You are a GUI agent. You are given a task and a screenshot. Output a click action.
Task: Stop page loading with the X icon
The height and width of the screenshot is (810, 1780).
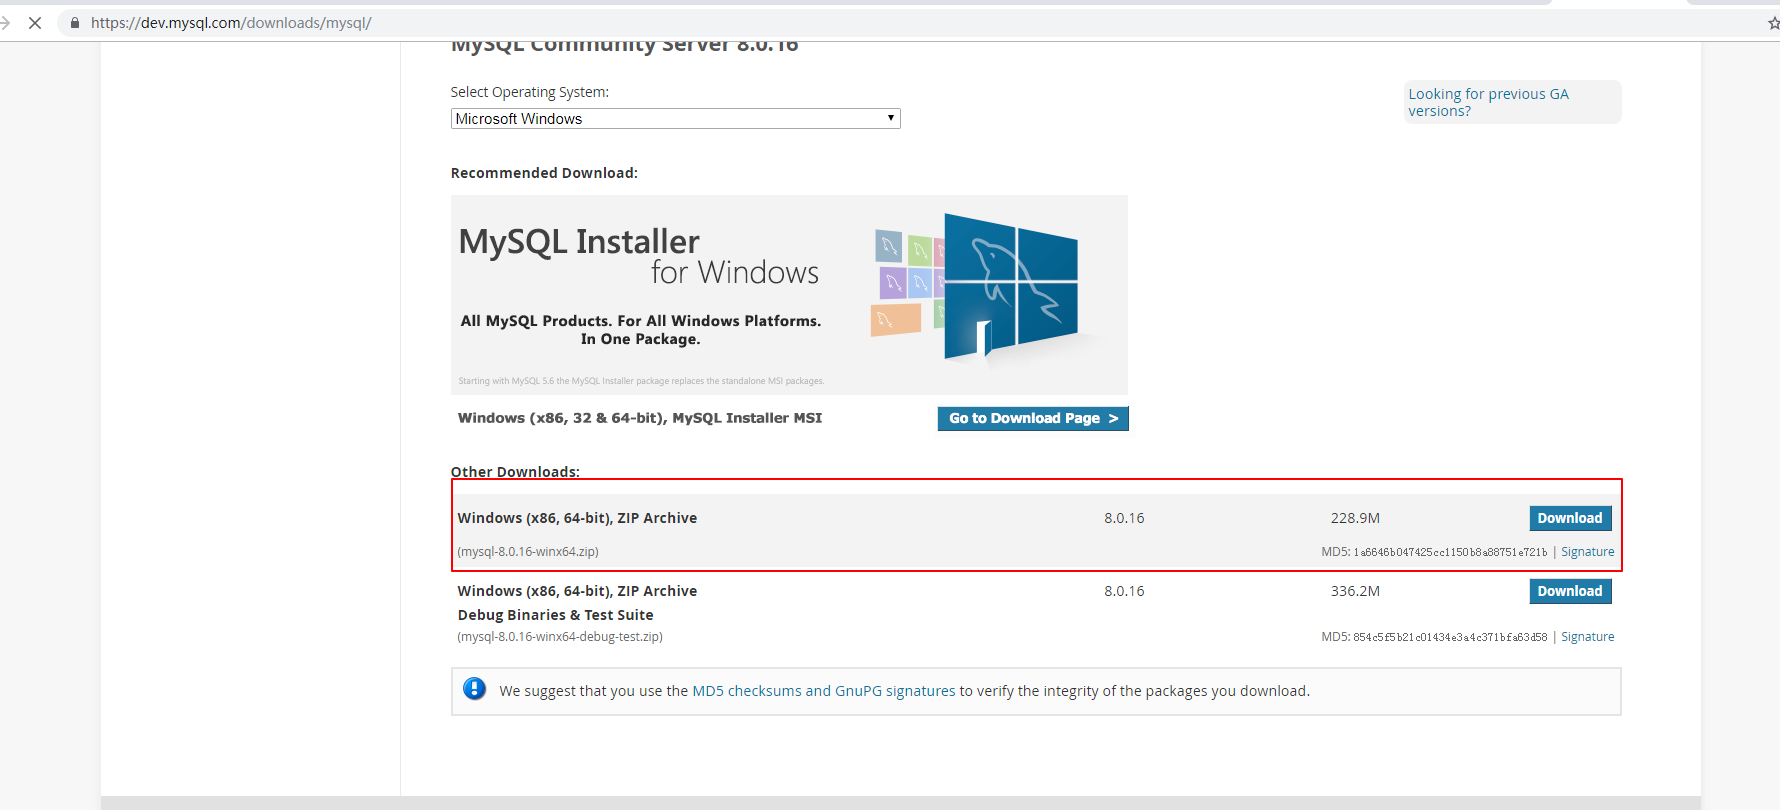[35, 22]
